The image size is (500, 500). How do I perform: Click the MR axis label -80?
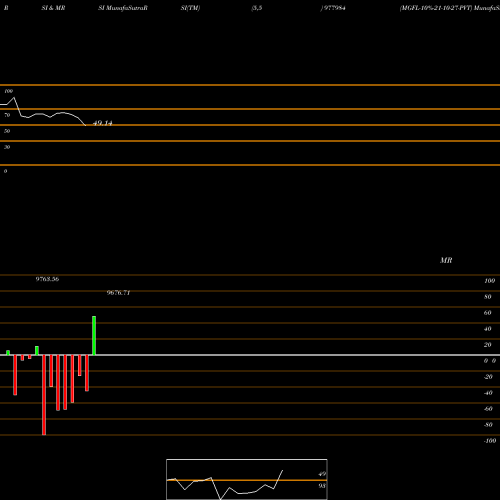[488, 425]
